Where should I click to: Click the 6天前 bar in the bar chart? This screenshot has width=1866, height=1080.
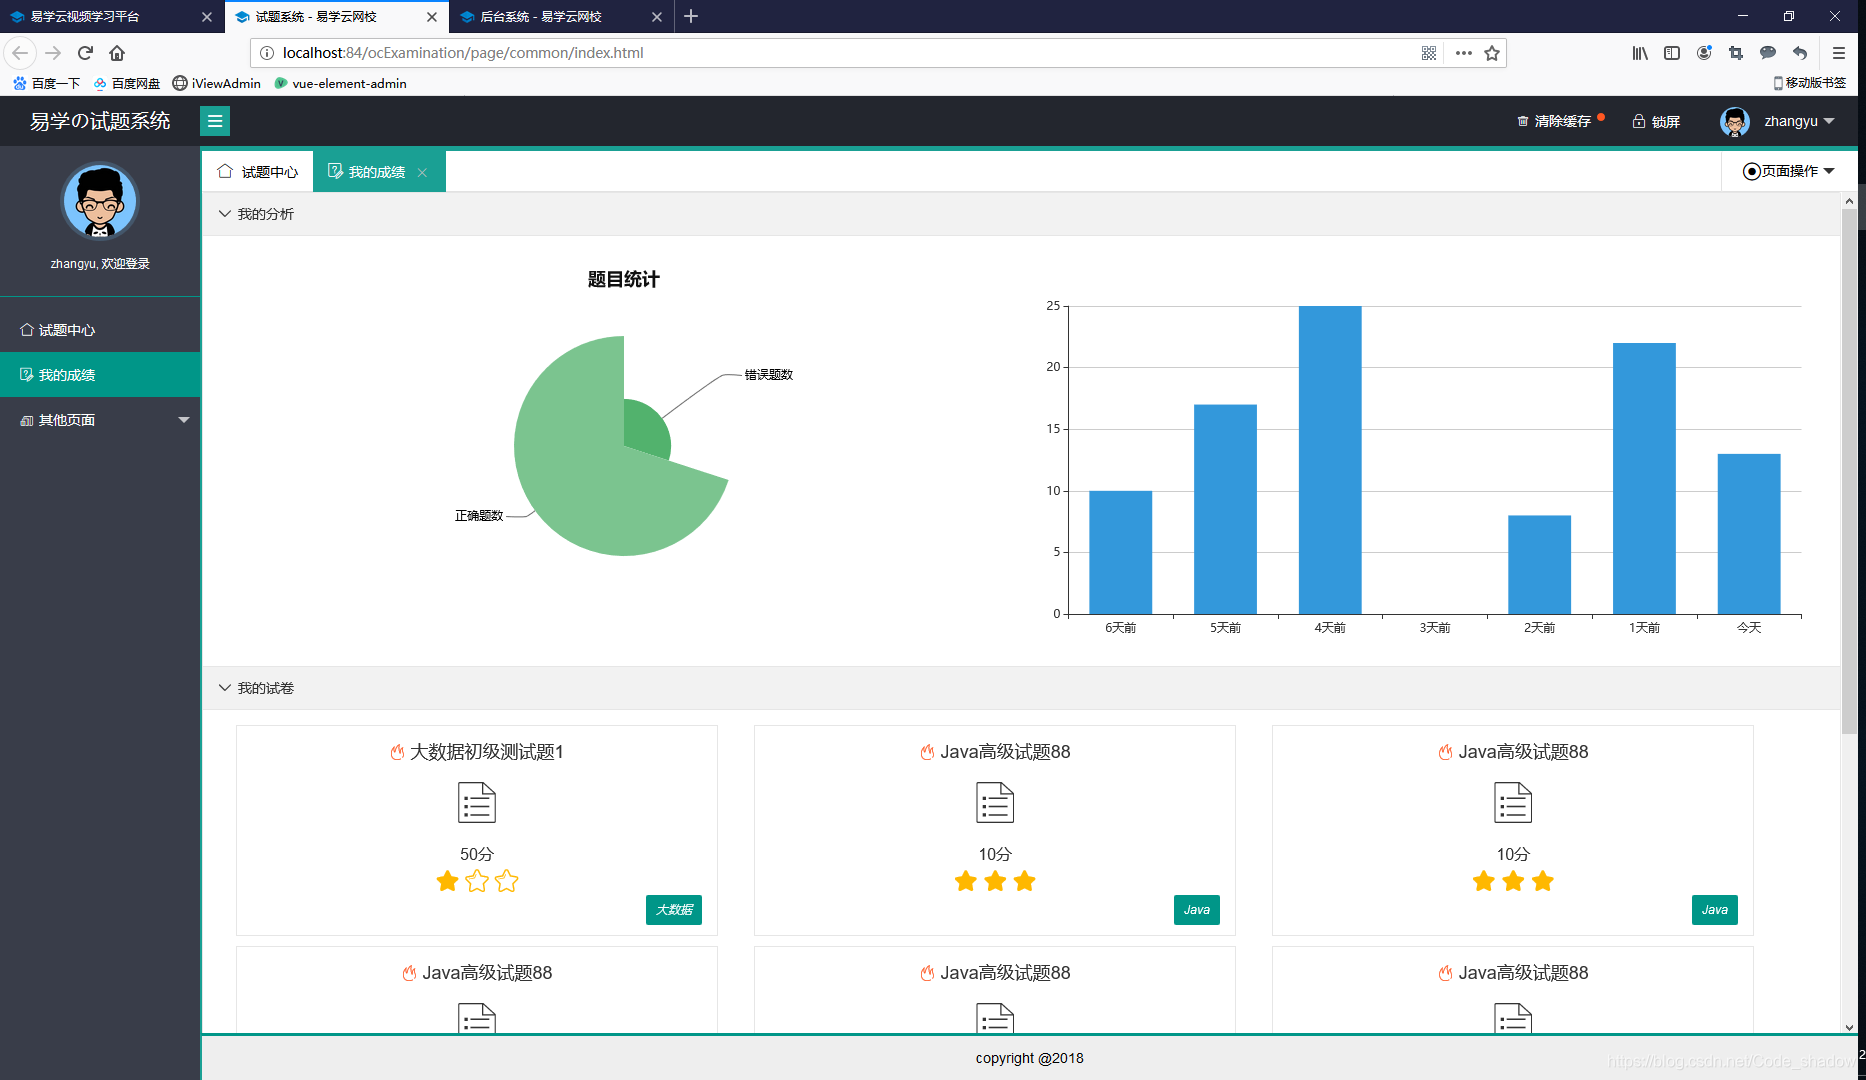click(x=1120, y=552)
